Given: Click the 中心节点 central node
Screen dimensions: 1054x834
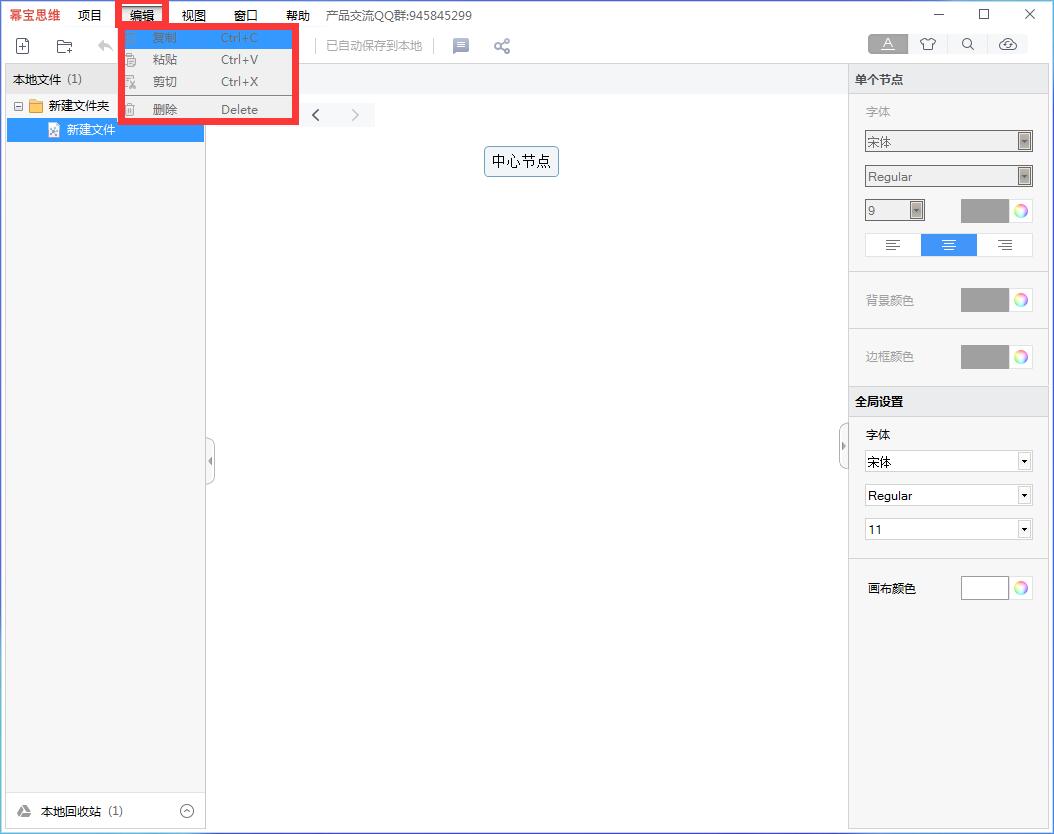Looking at the screenshot, I should point(521,161).
